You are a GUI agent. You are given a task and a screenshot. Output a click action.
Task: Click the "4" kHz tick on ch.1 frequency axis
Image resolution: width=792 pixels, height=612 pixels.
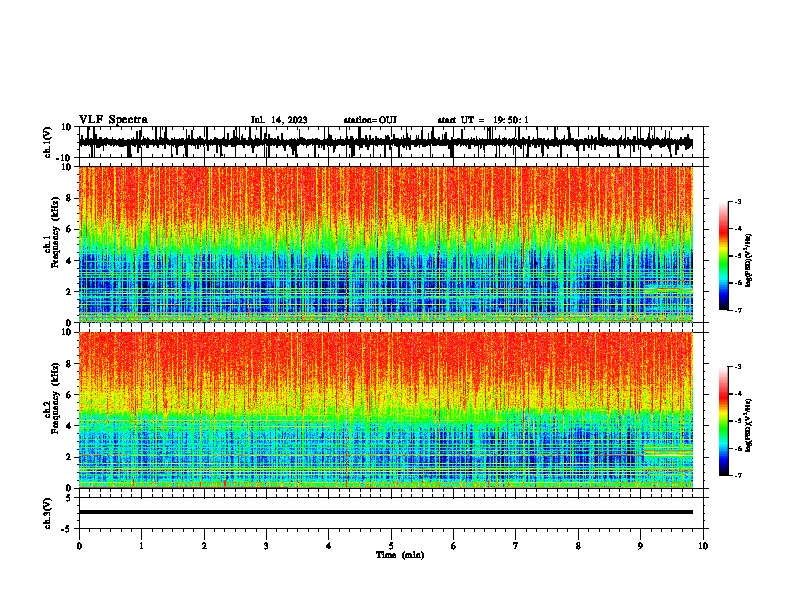click(x=70, y=261)
